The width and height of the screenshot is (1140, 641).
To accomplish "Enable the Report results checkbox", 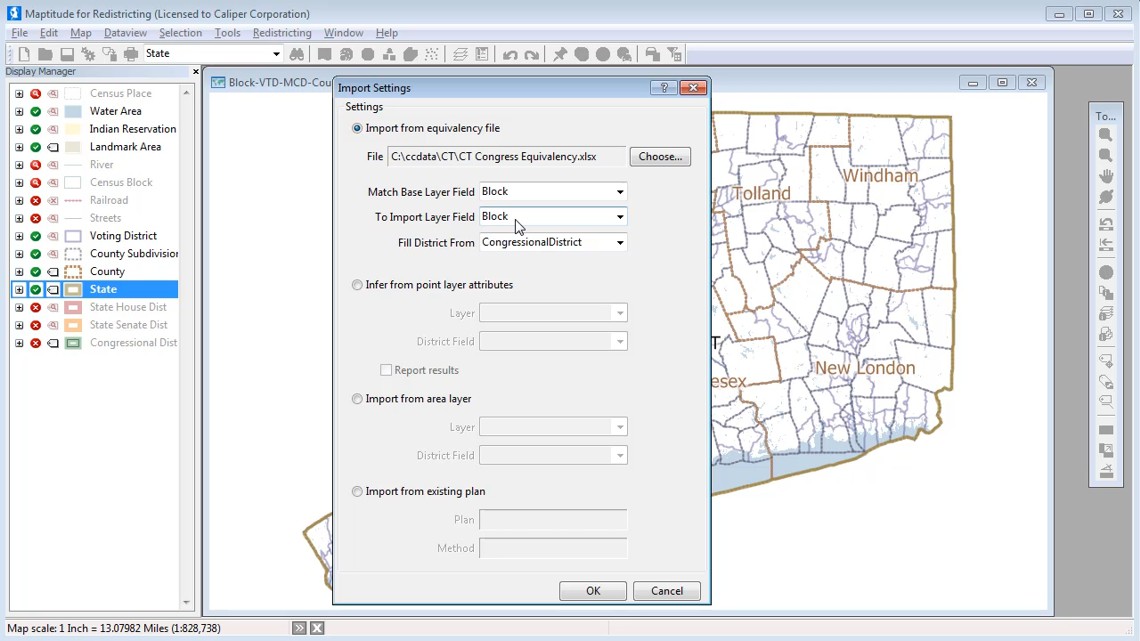I will coord(386,370).
